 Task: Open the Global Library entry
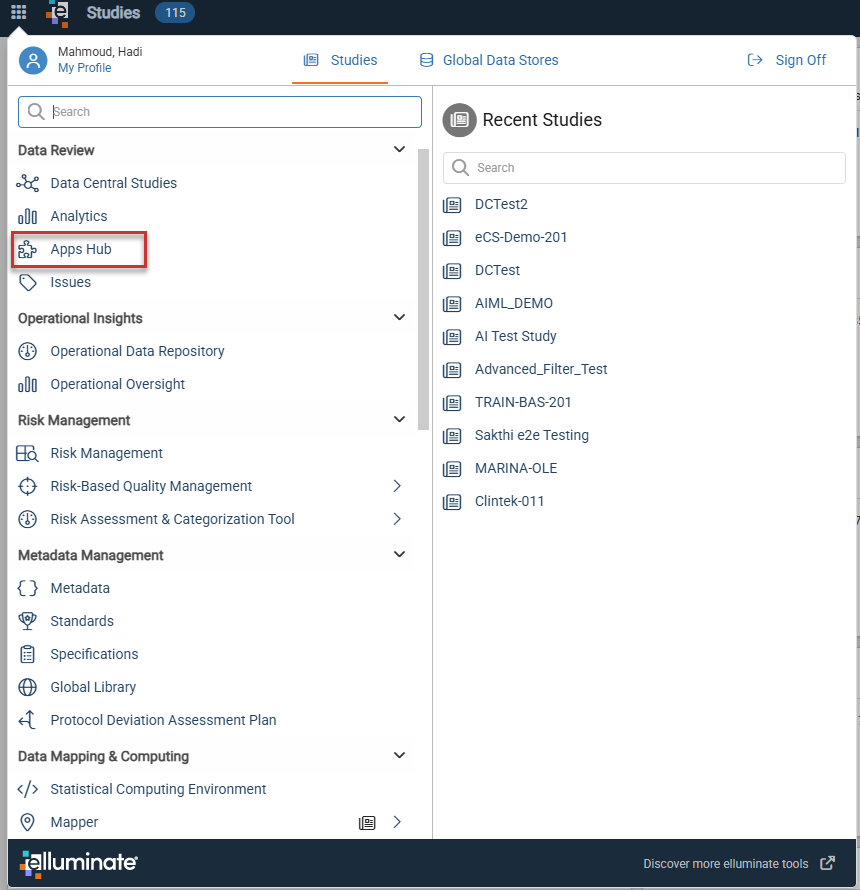tap(93, 687)
